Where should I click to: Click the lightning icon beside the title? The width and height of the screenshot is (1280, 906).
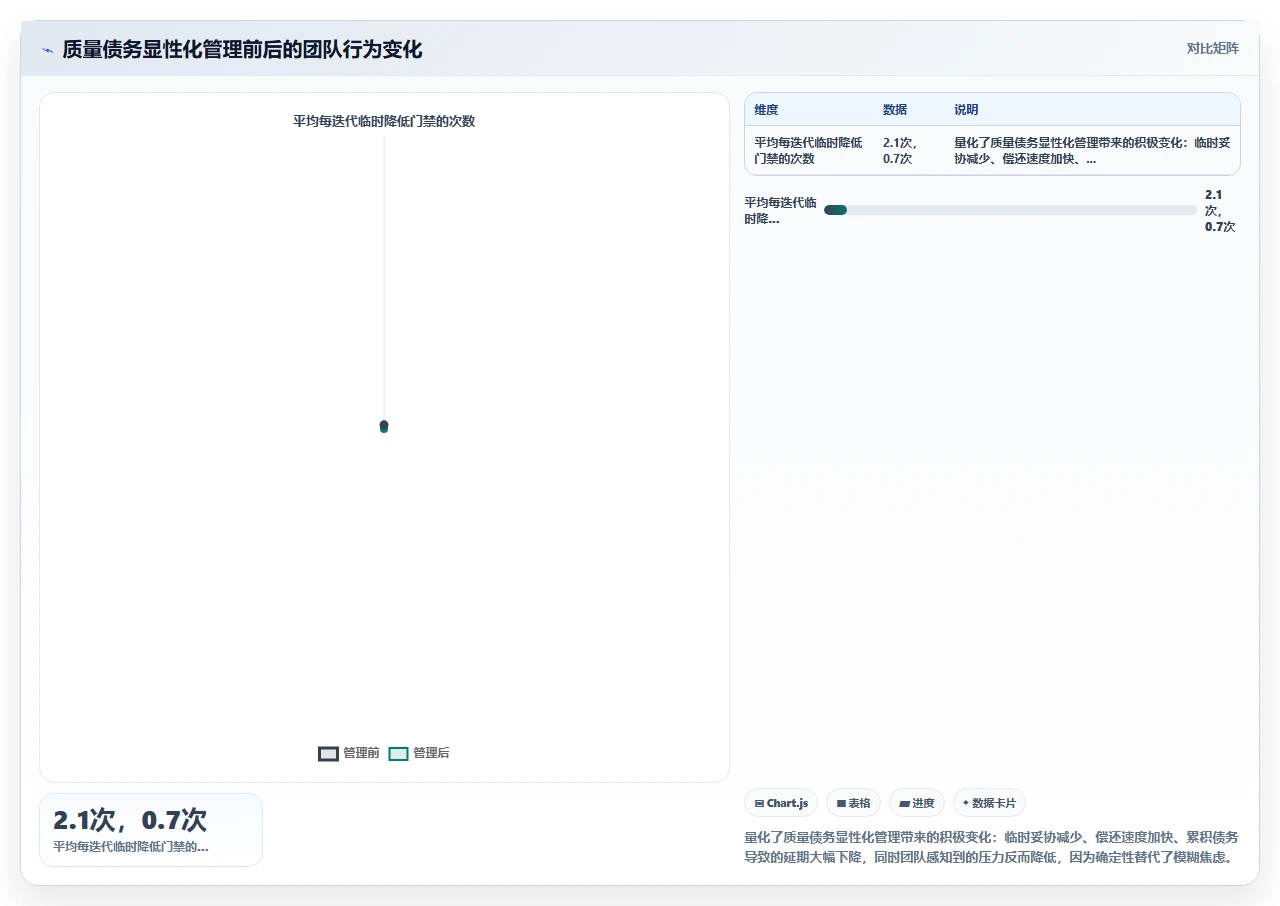coord(47,50)
